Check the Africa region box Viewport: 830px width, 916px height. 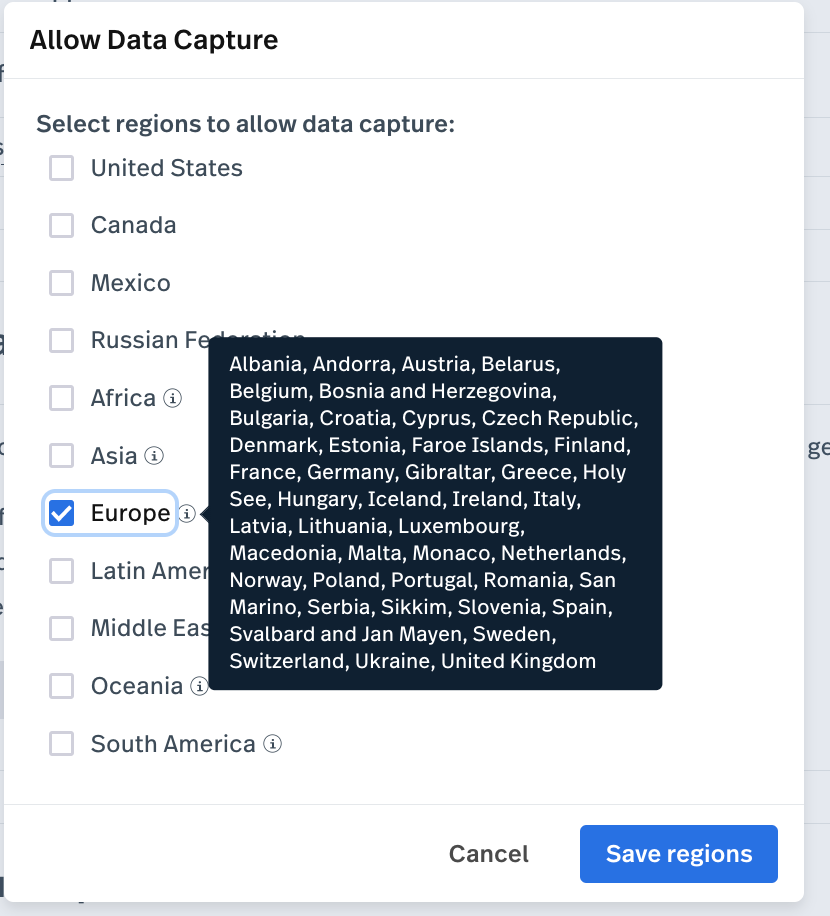pos(61,398)
